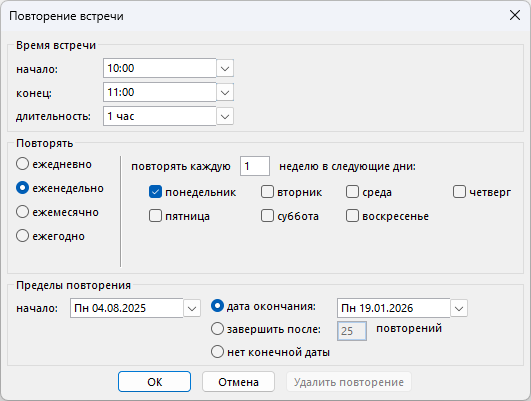
Task: Click the Отмена button
Action: (x=238, y=382)
